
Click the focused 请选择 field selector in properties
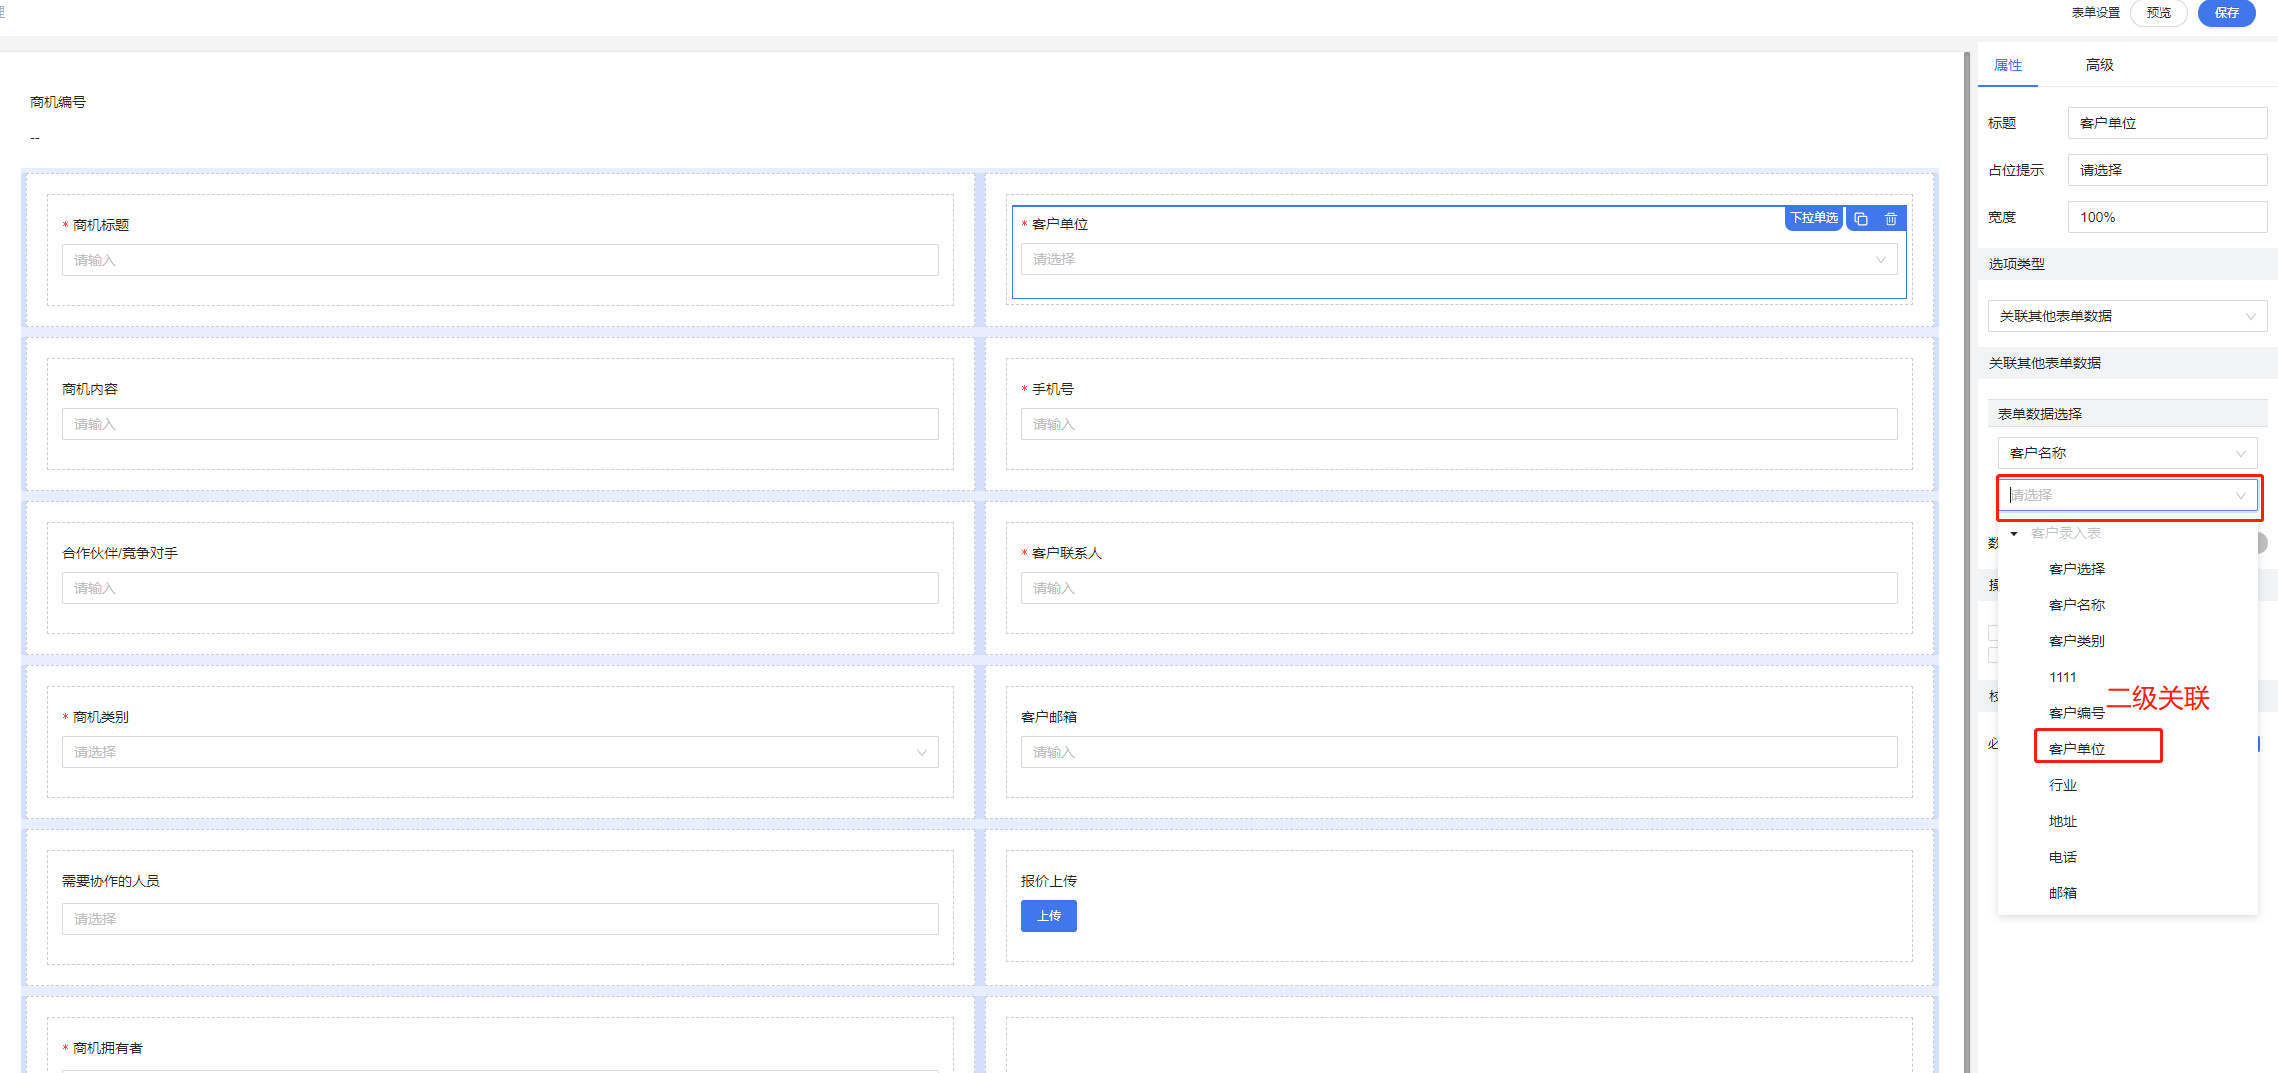click(x=2127, y=495)
